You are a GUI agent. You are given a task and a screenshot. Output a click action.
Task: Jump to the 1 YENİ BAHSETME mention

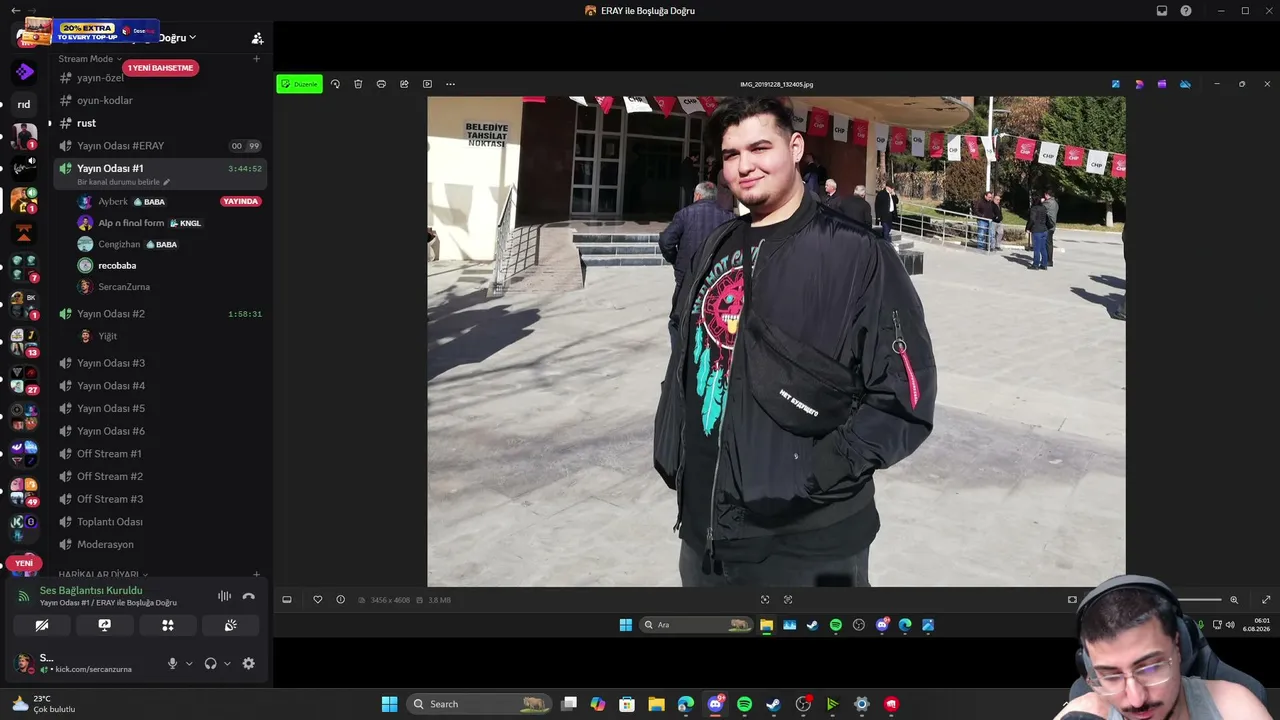tap(160, 68)
